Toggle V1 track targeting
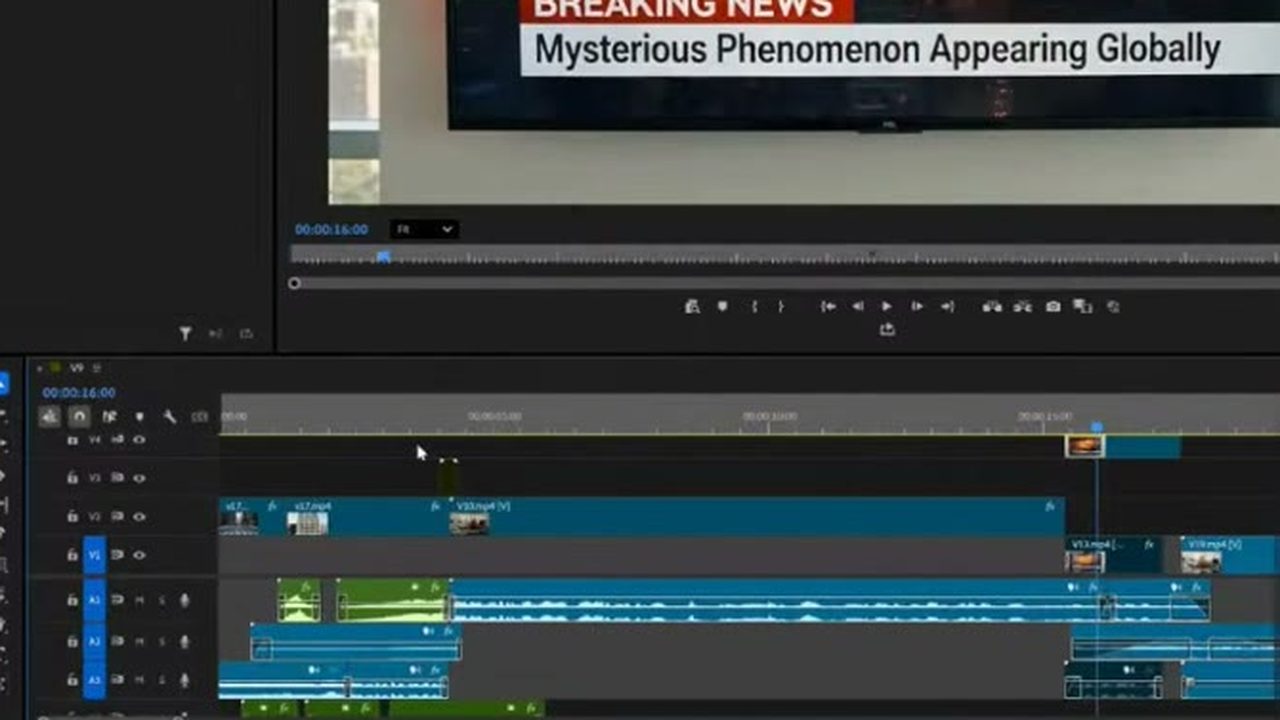This screenshot has height=720, width=1280. coord(95,555)
